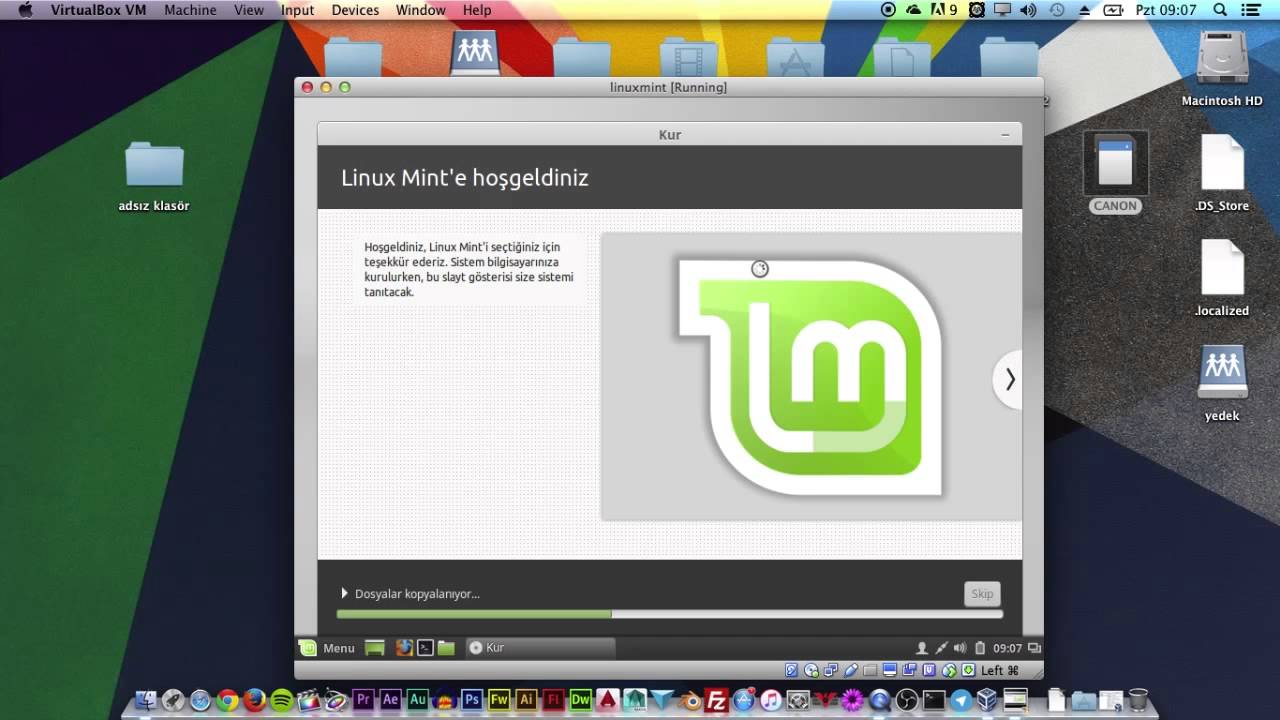The image size is (1280, 720).
Task: Select the Kur task in Mint panel
Action: [x=540, y=648]
